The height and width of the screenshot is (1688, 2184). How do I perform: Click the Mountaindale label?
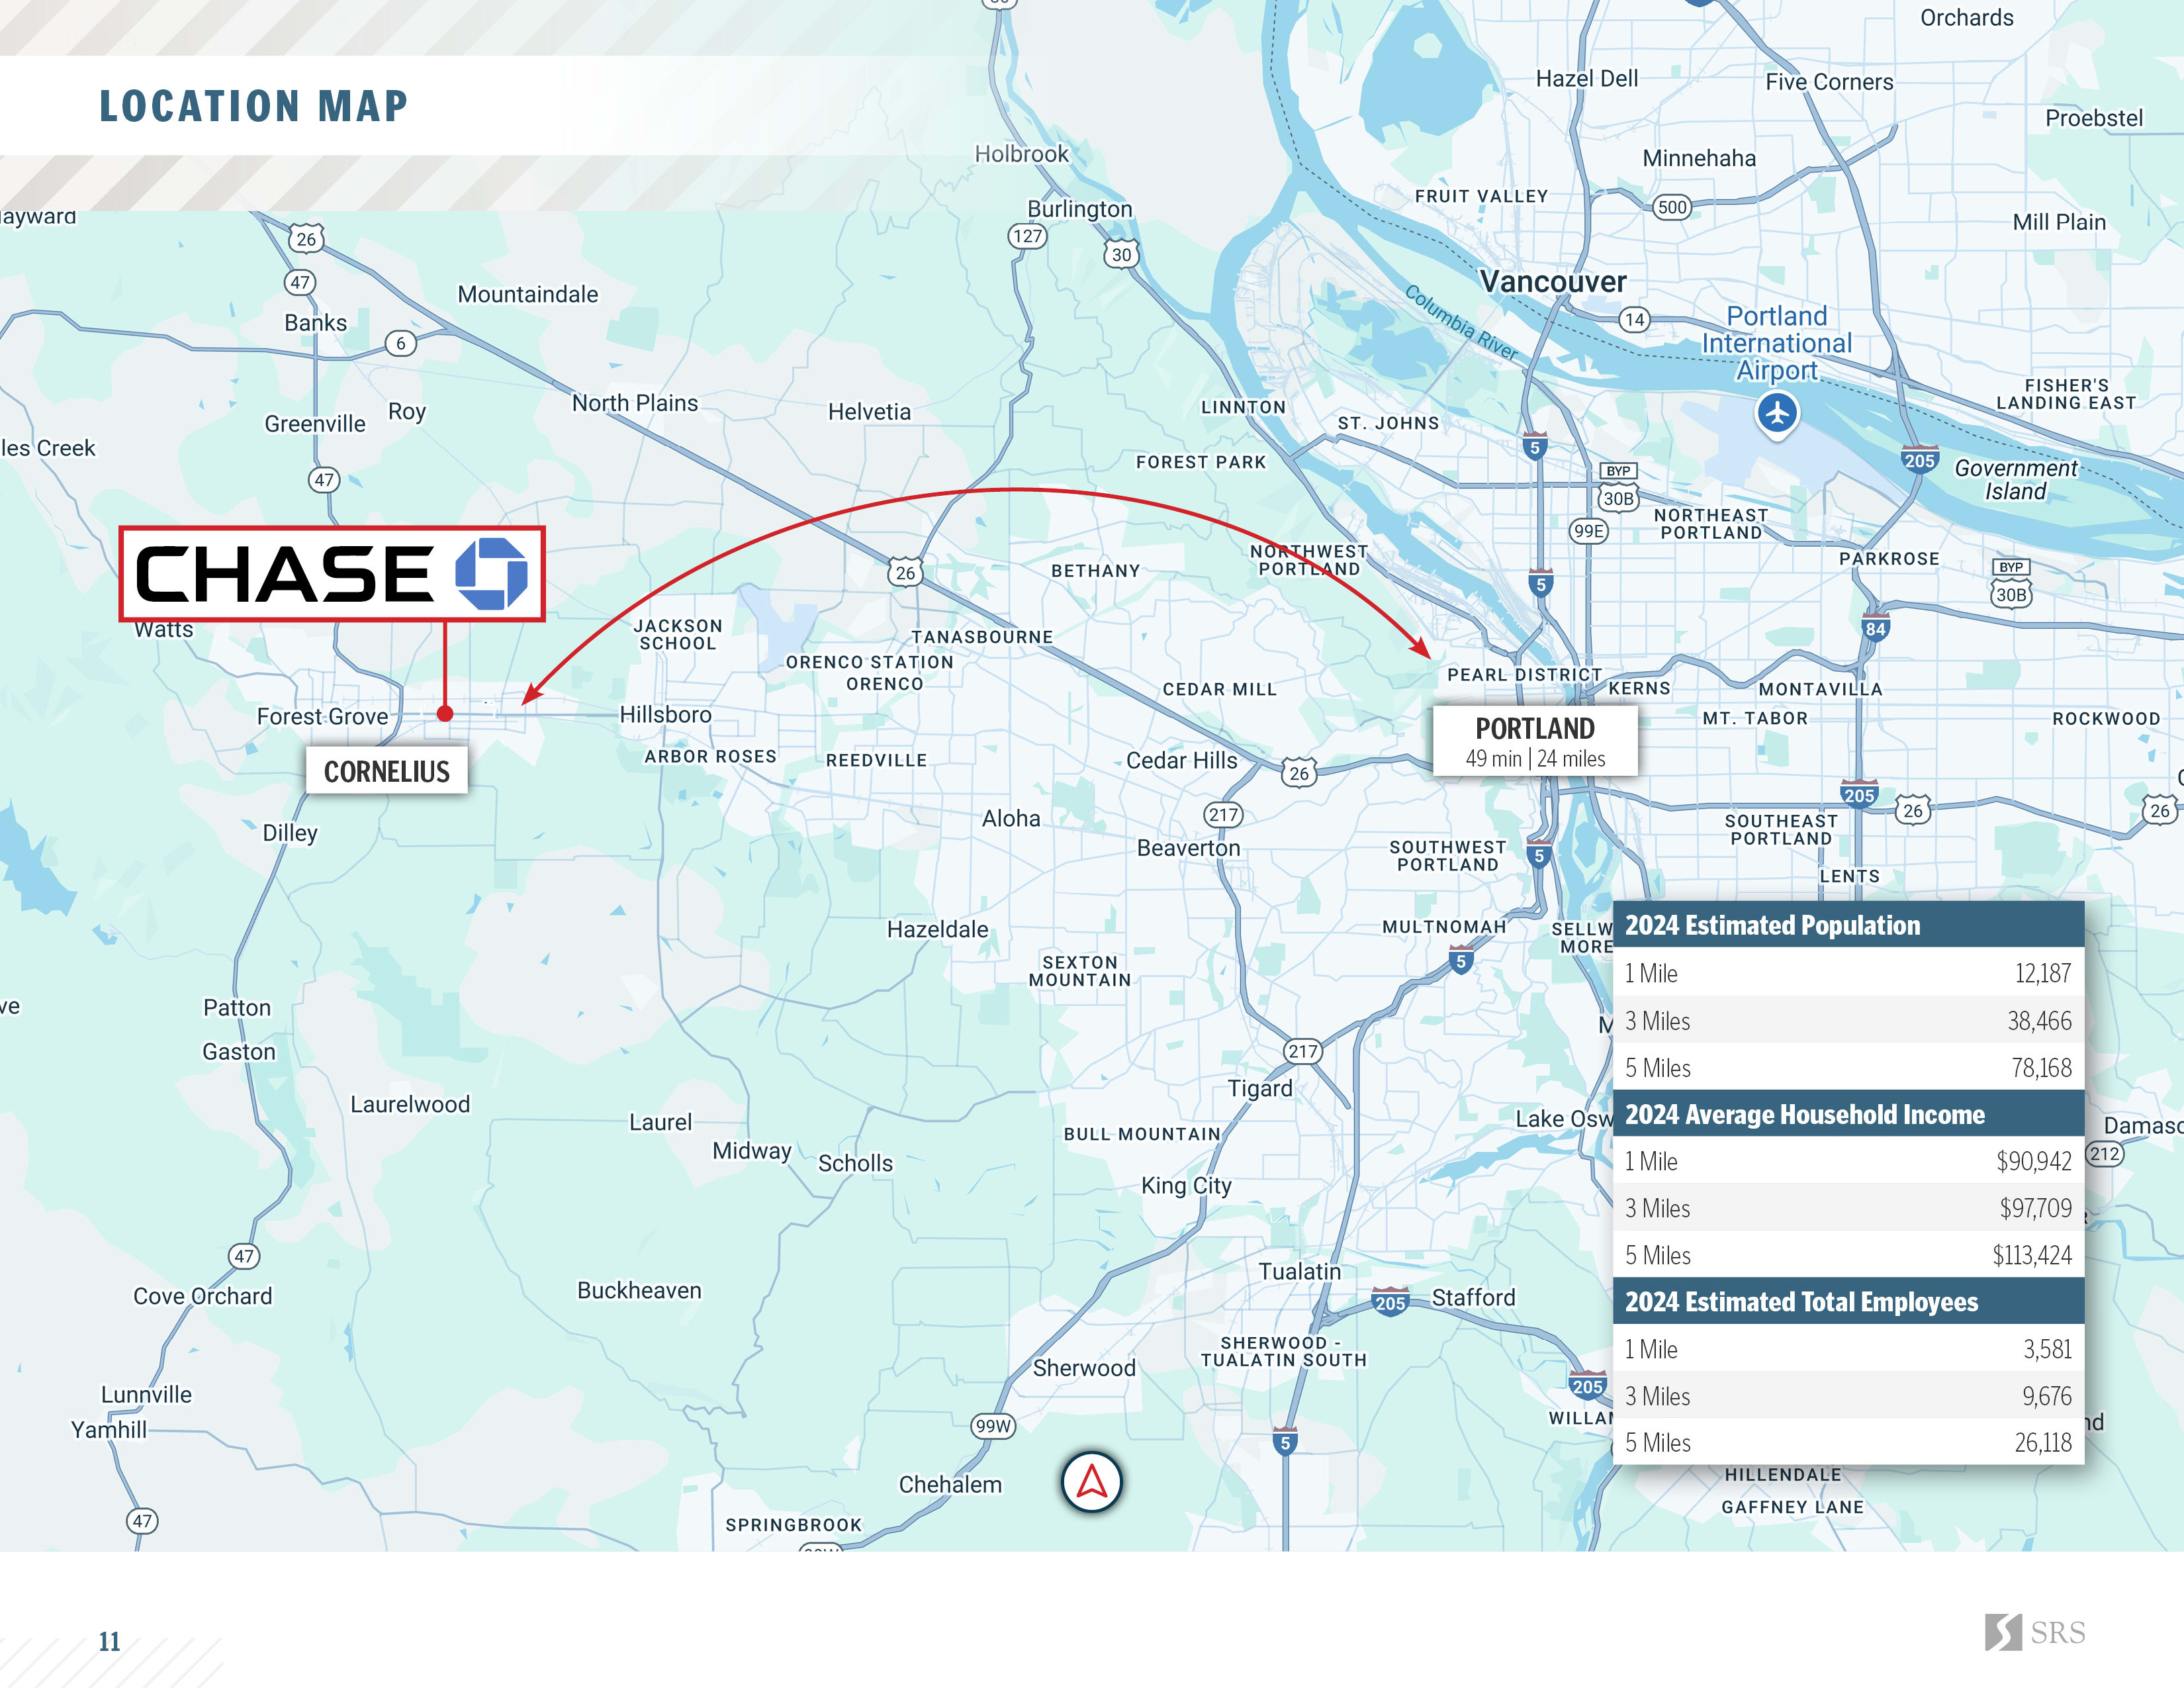[528, 295]
